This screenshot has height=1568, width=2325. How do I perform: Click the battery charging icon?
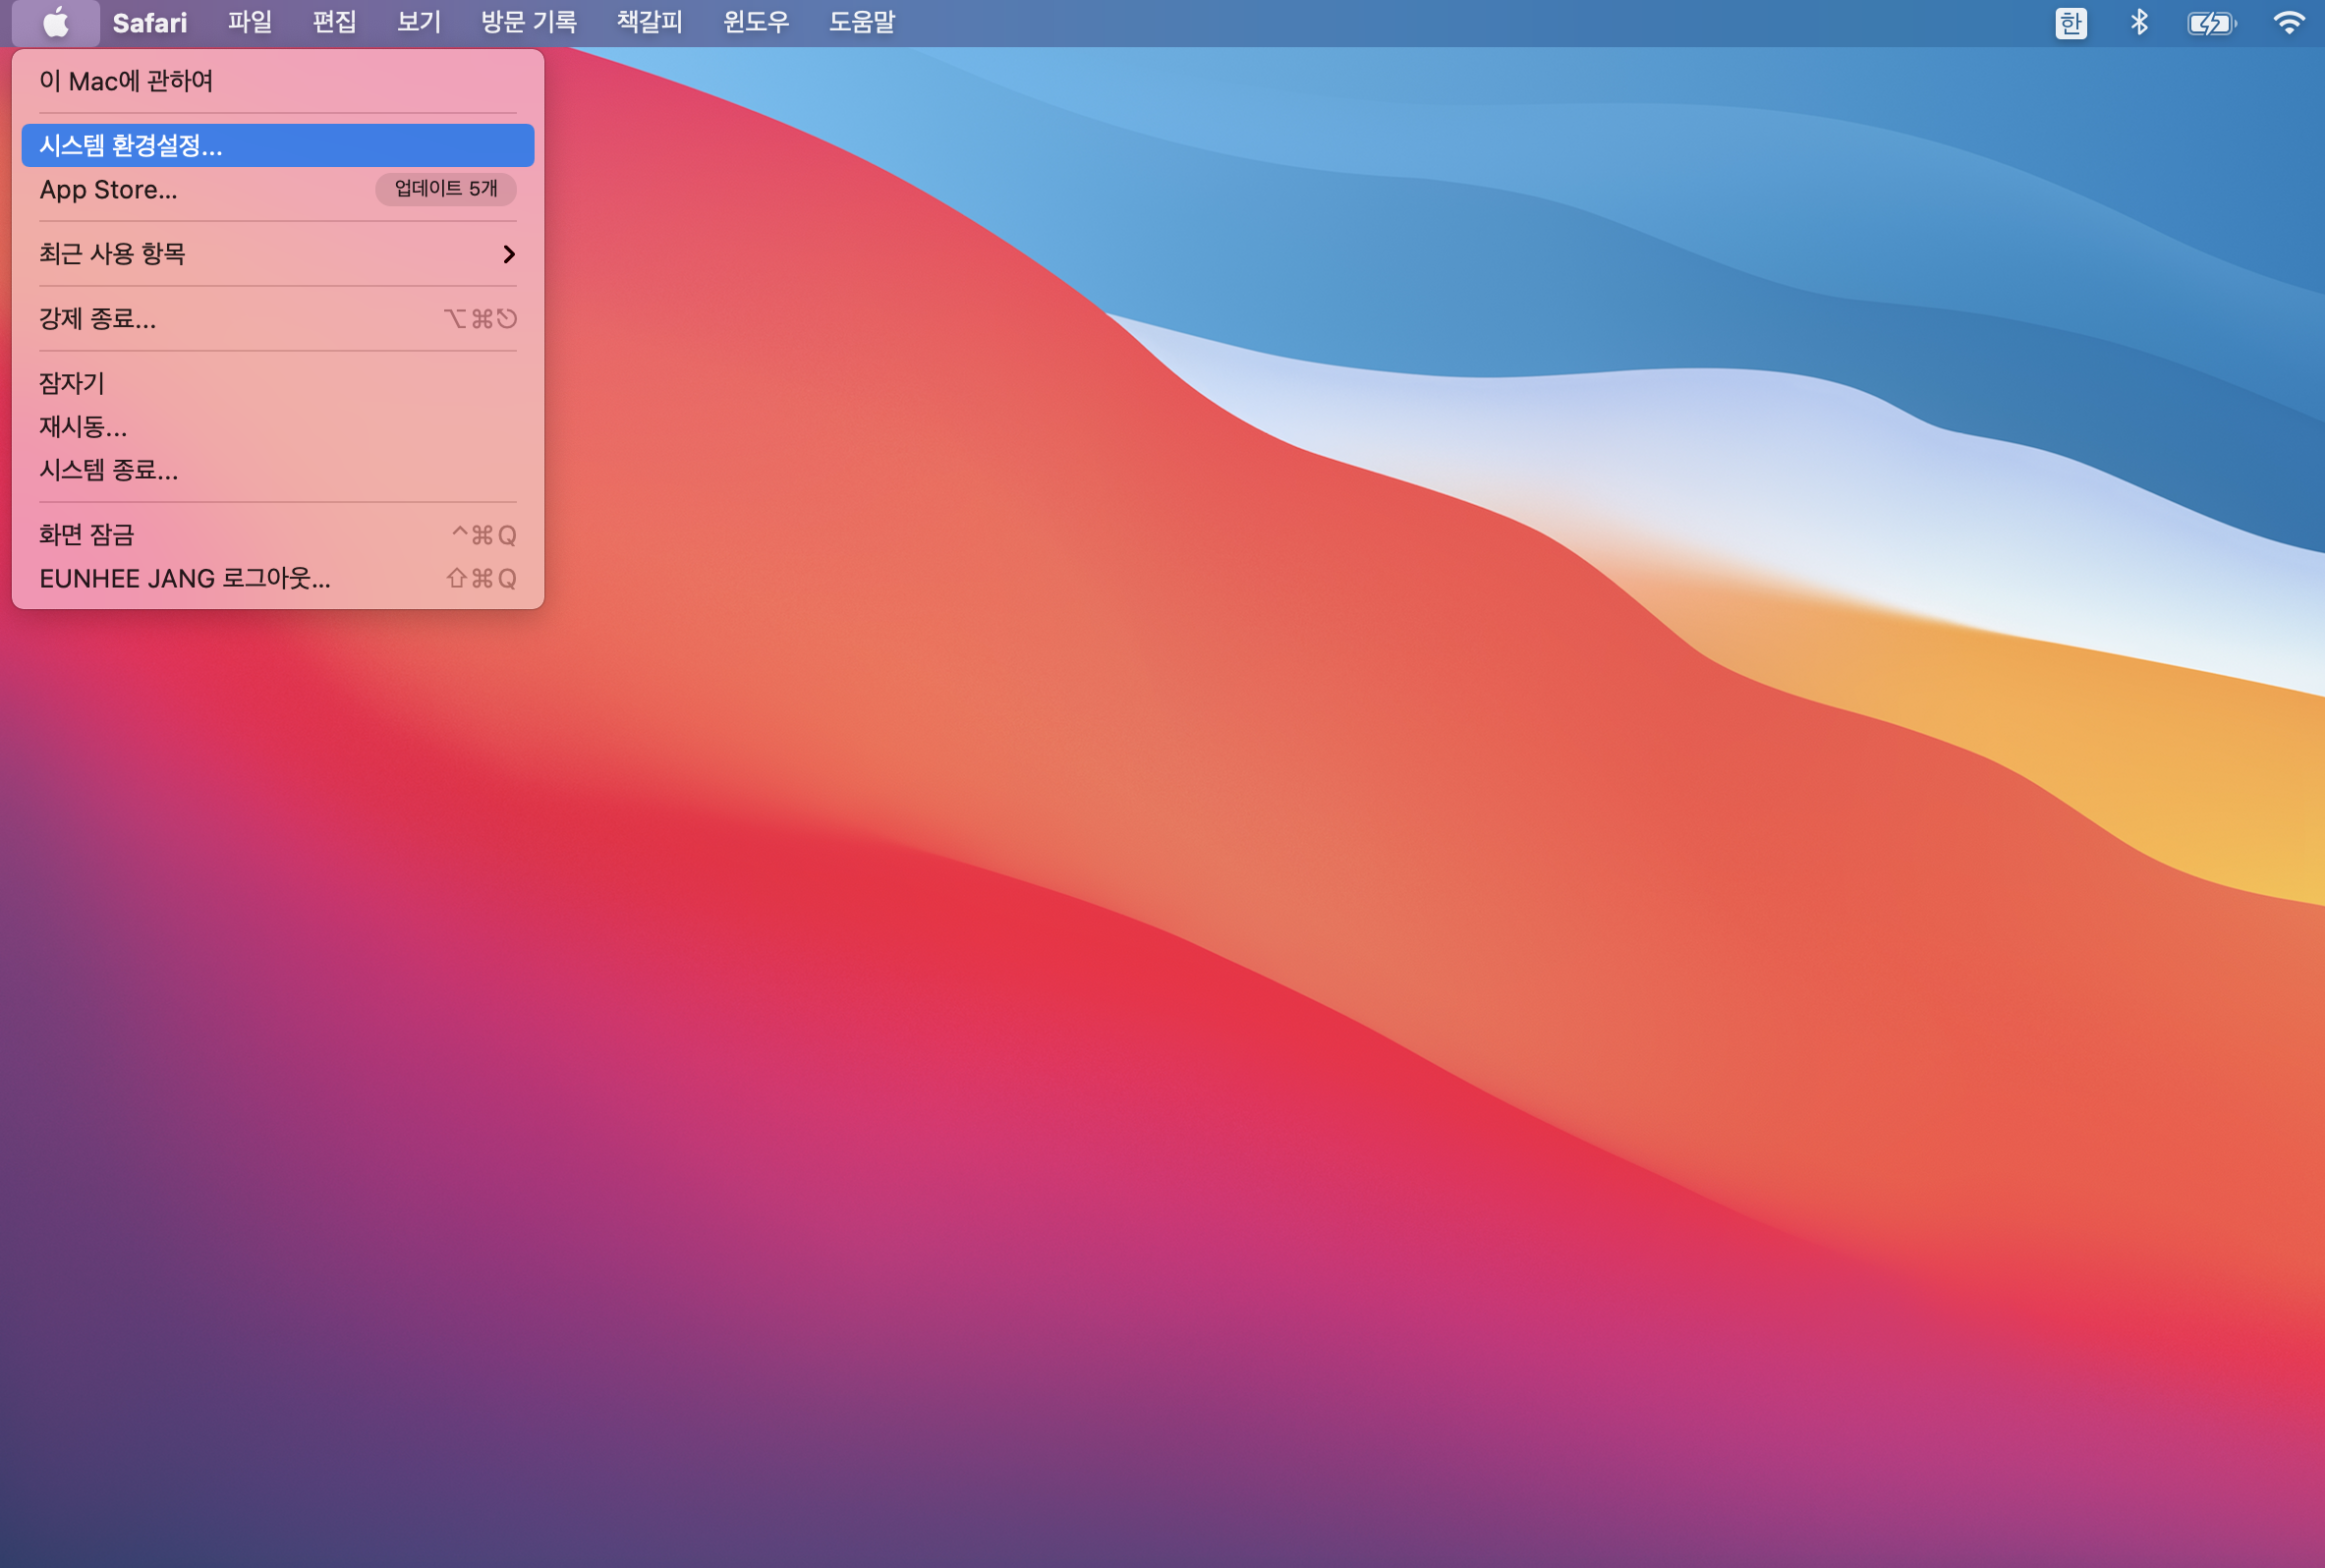[2211, 23]
